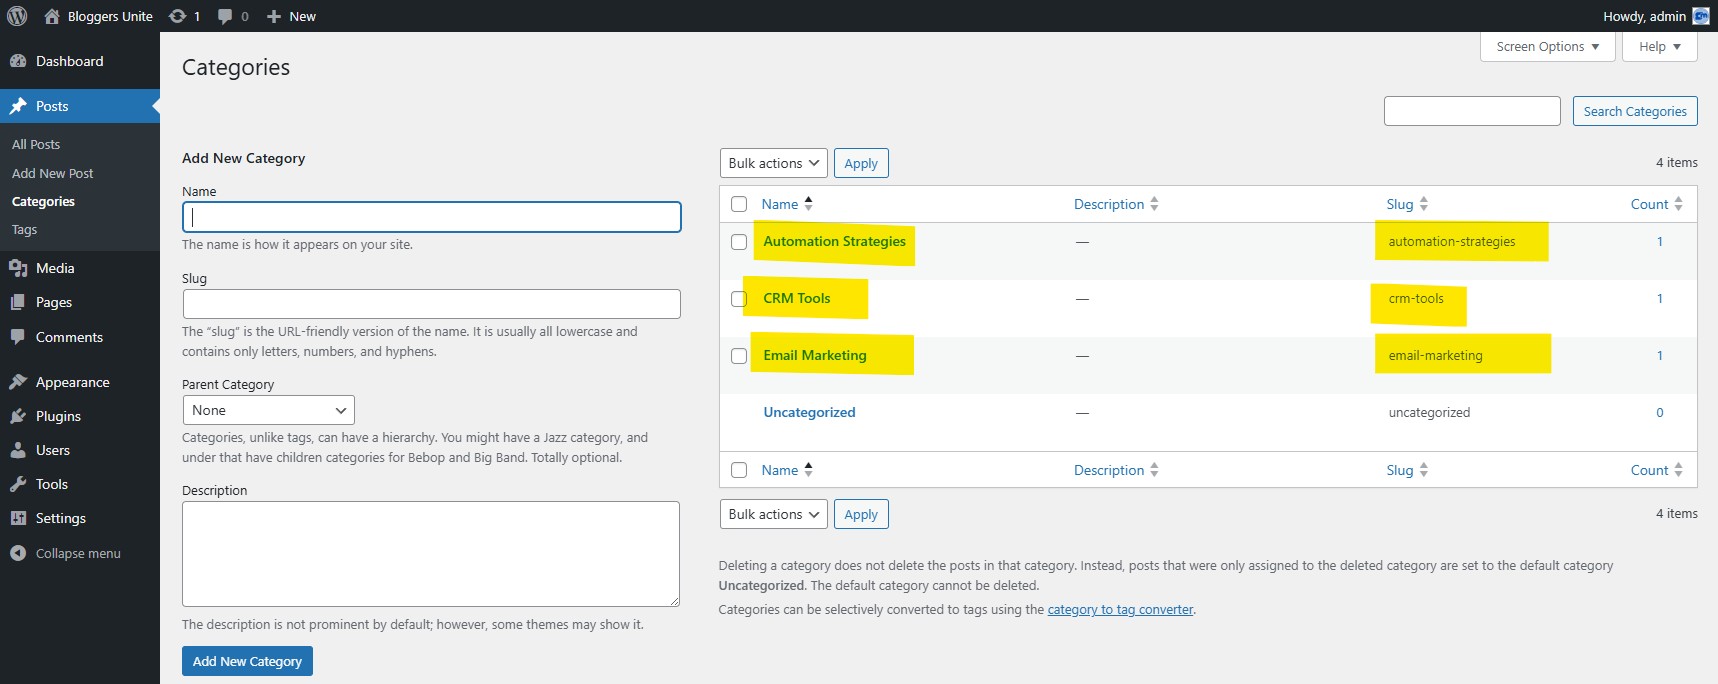Click the uncategorized slug text
Image resolution: width=1718 pixels, height=684 pixels.
[1429, 412]
